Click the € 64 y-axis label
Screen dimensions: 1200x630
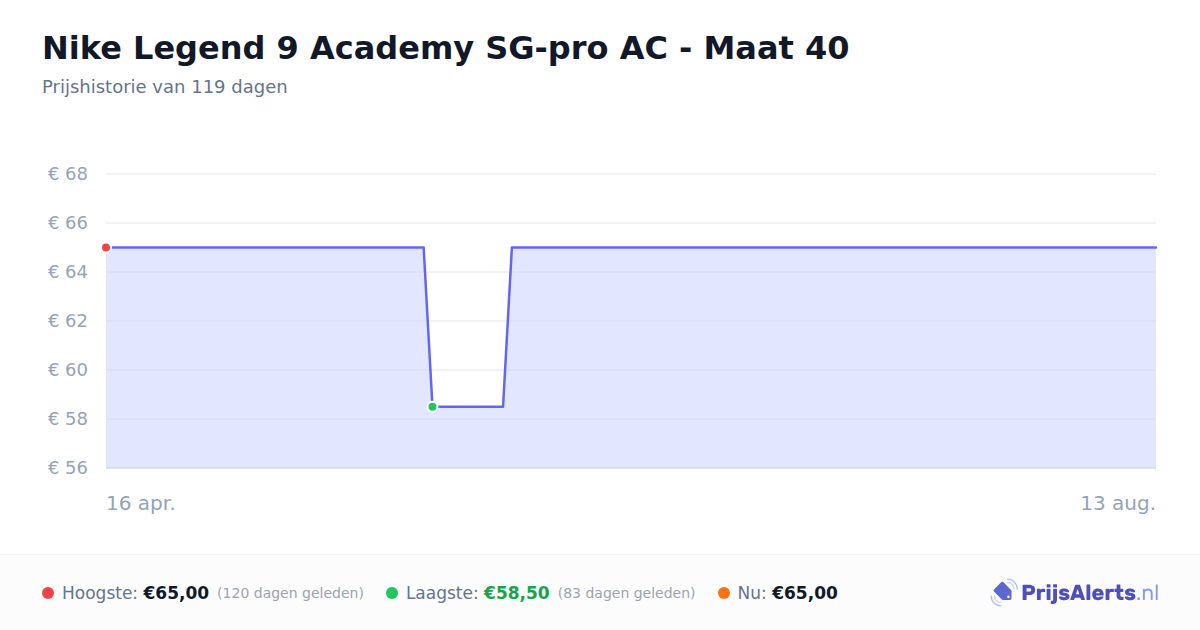68,272
